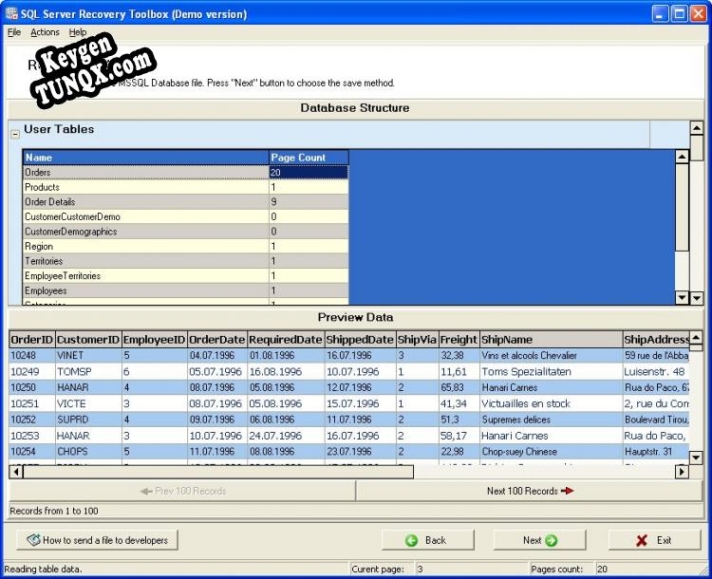Click Database Structure outer scroll up arrow

click(697, 128)
